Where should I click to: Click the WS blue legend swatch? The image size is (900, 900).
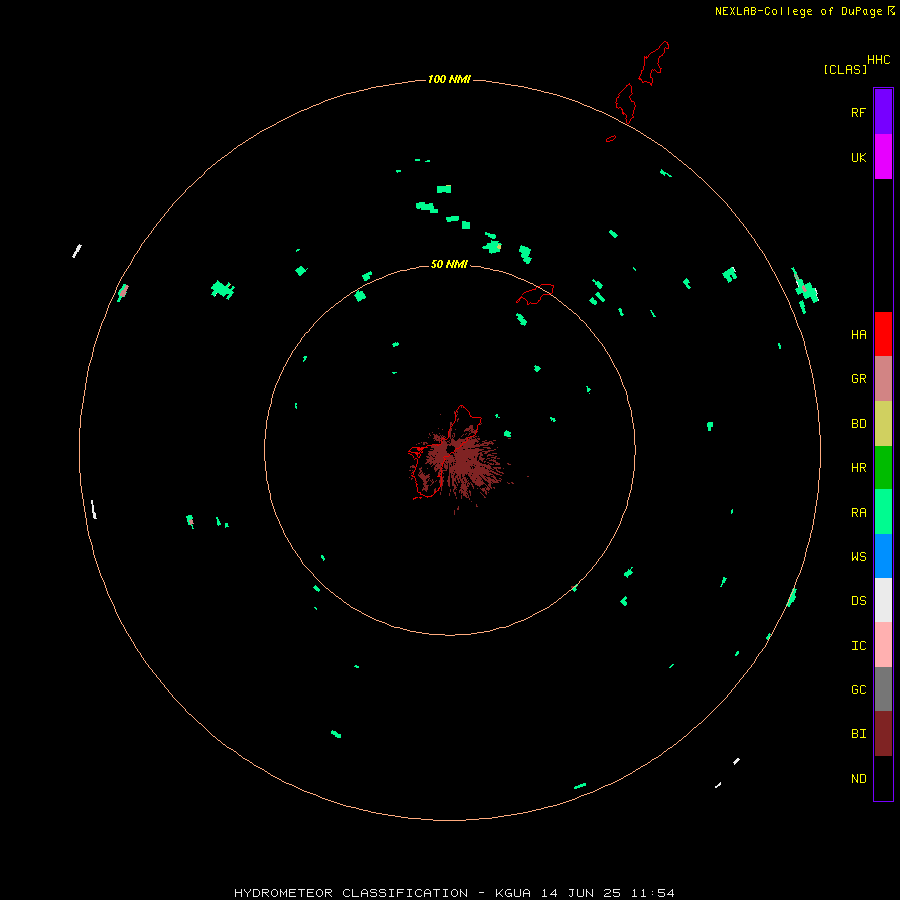click(883, 556)
